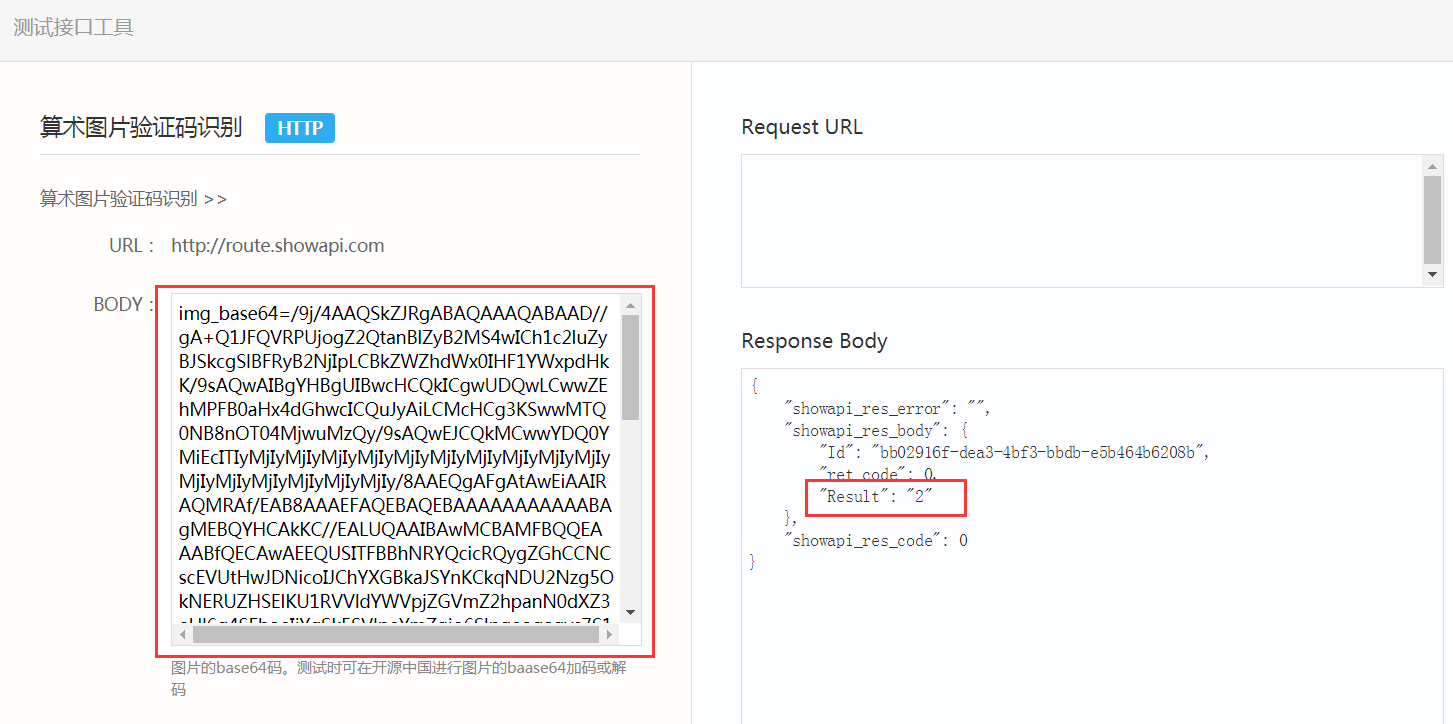The width and height of the screenshot is (1453, 724).
Task: Click the Request URL scroll-down arrow
Action: point(1433,274)
